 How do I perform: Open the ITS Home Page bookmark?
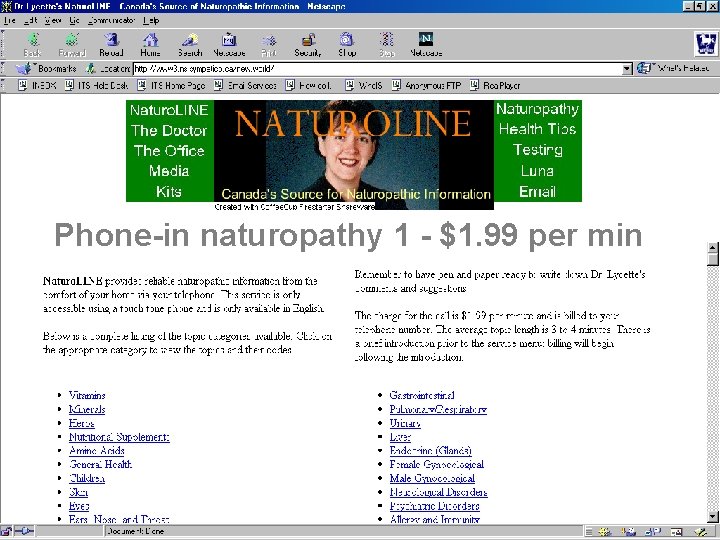(171, 85)
